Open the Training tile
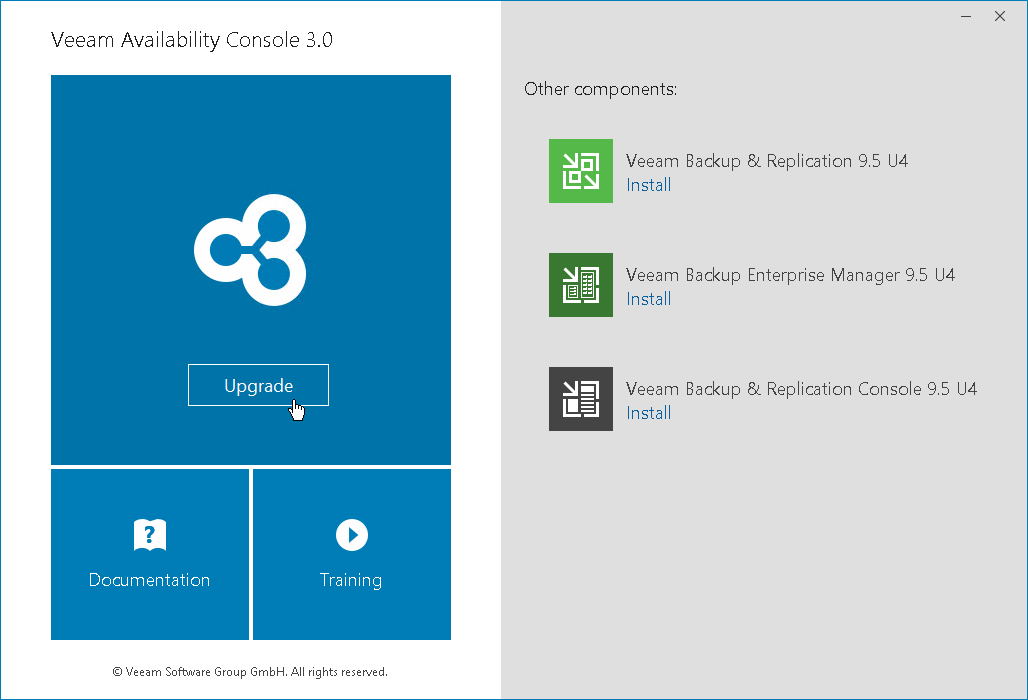The image size is (1028, 700). point(352,554)
